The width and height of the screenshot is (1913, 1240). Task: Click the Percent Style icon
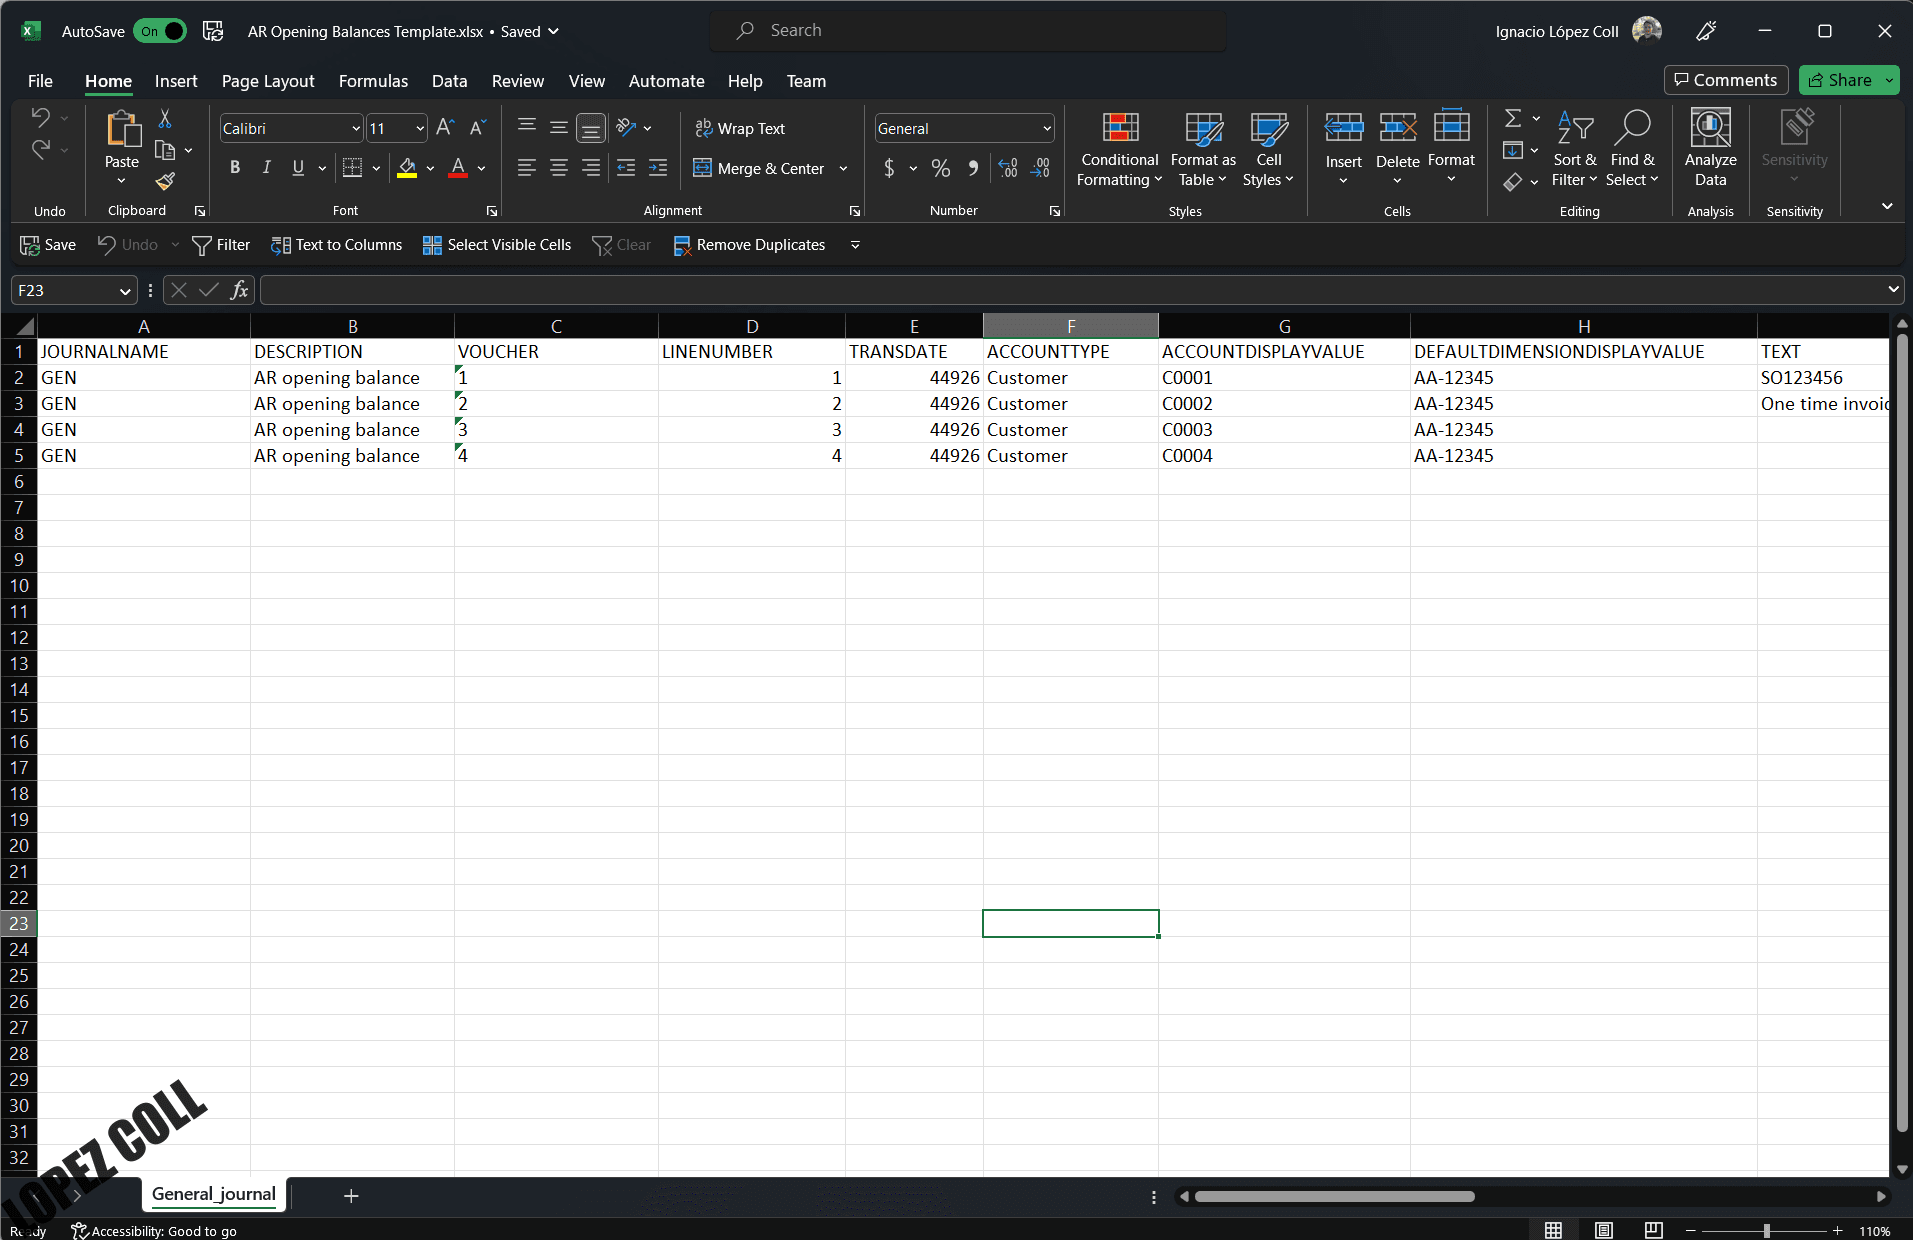click(940, 168)
